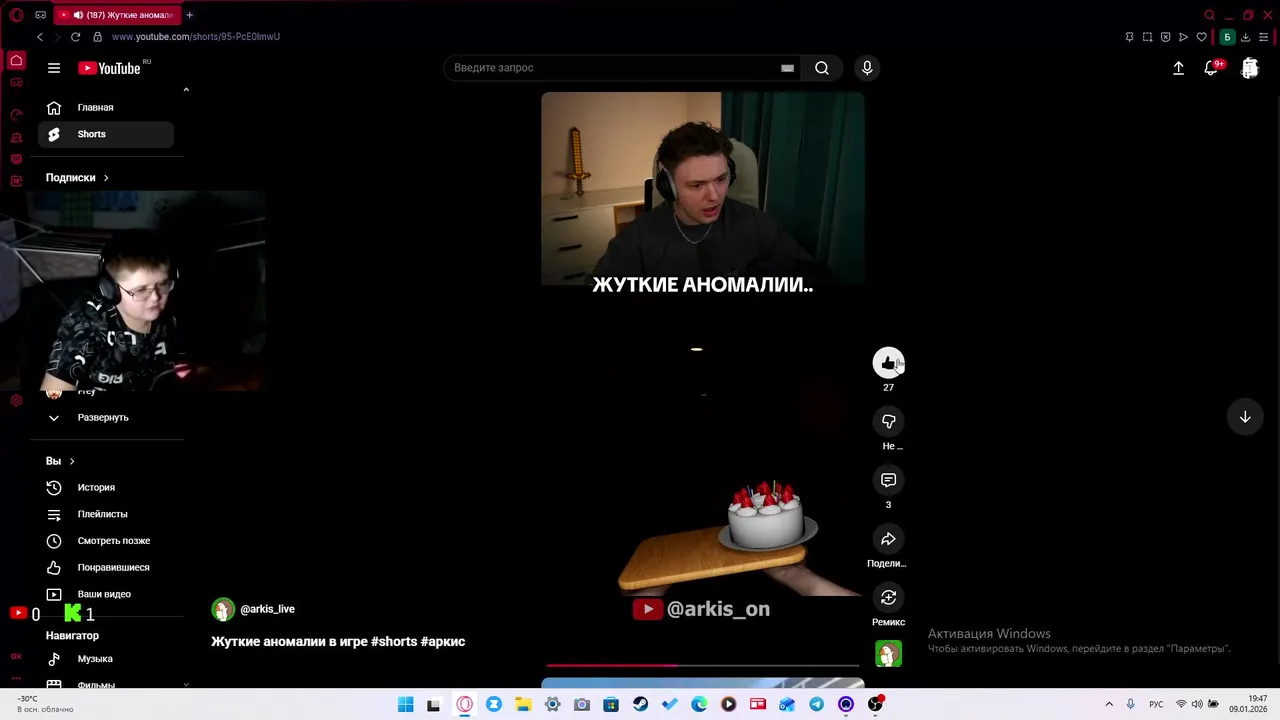The width and height of the screenshot is (1280, 720).
Task: Open Главная in YouTube sidebar
Action: click(x=106, y=107)
